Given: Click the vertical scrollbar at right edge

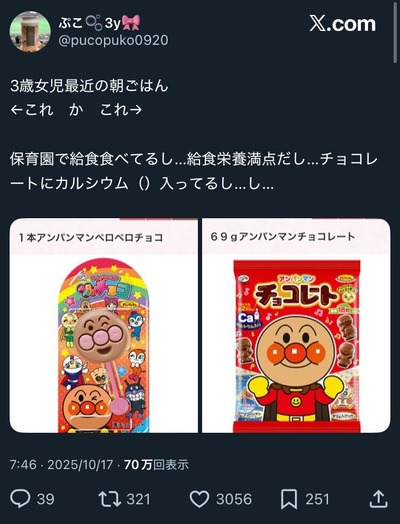Looking at the screenshot, I should click(395, 32).
